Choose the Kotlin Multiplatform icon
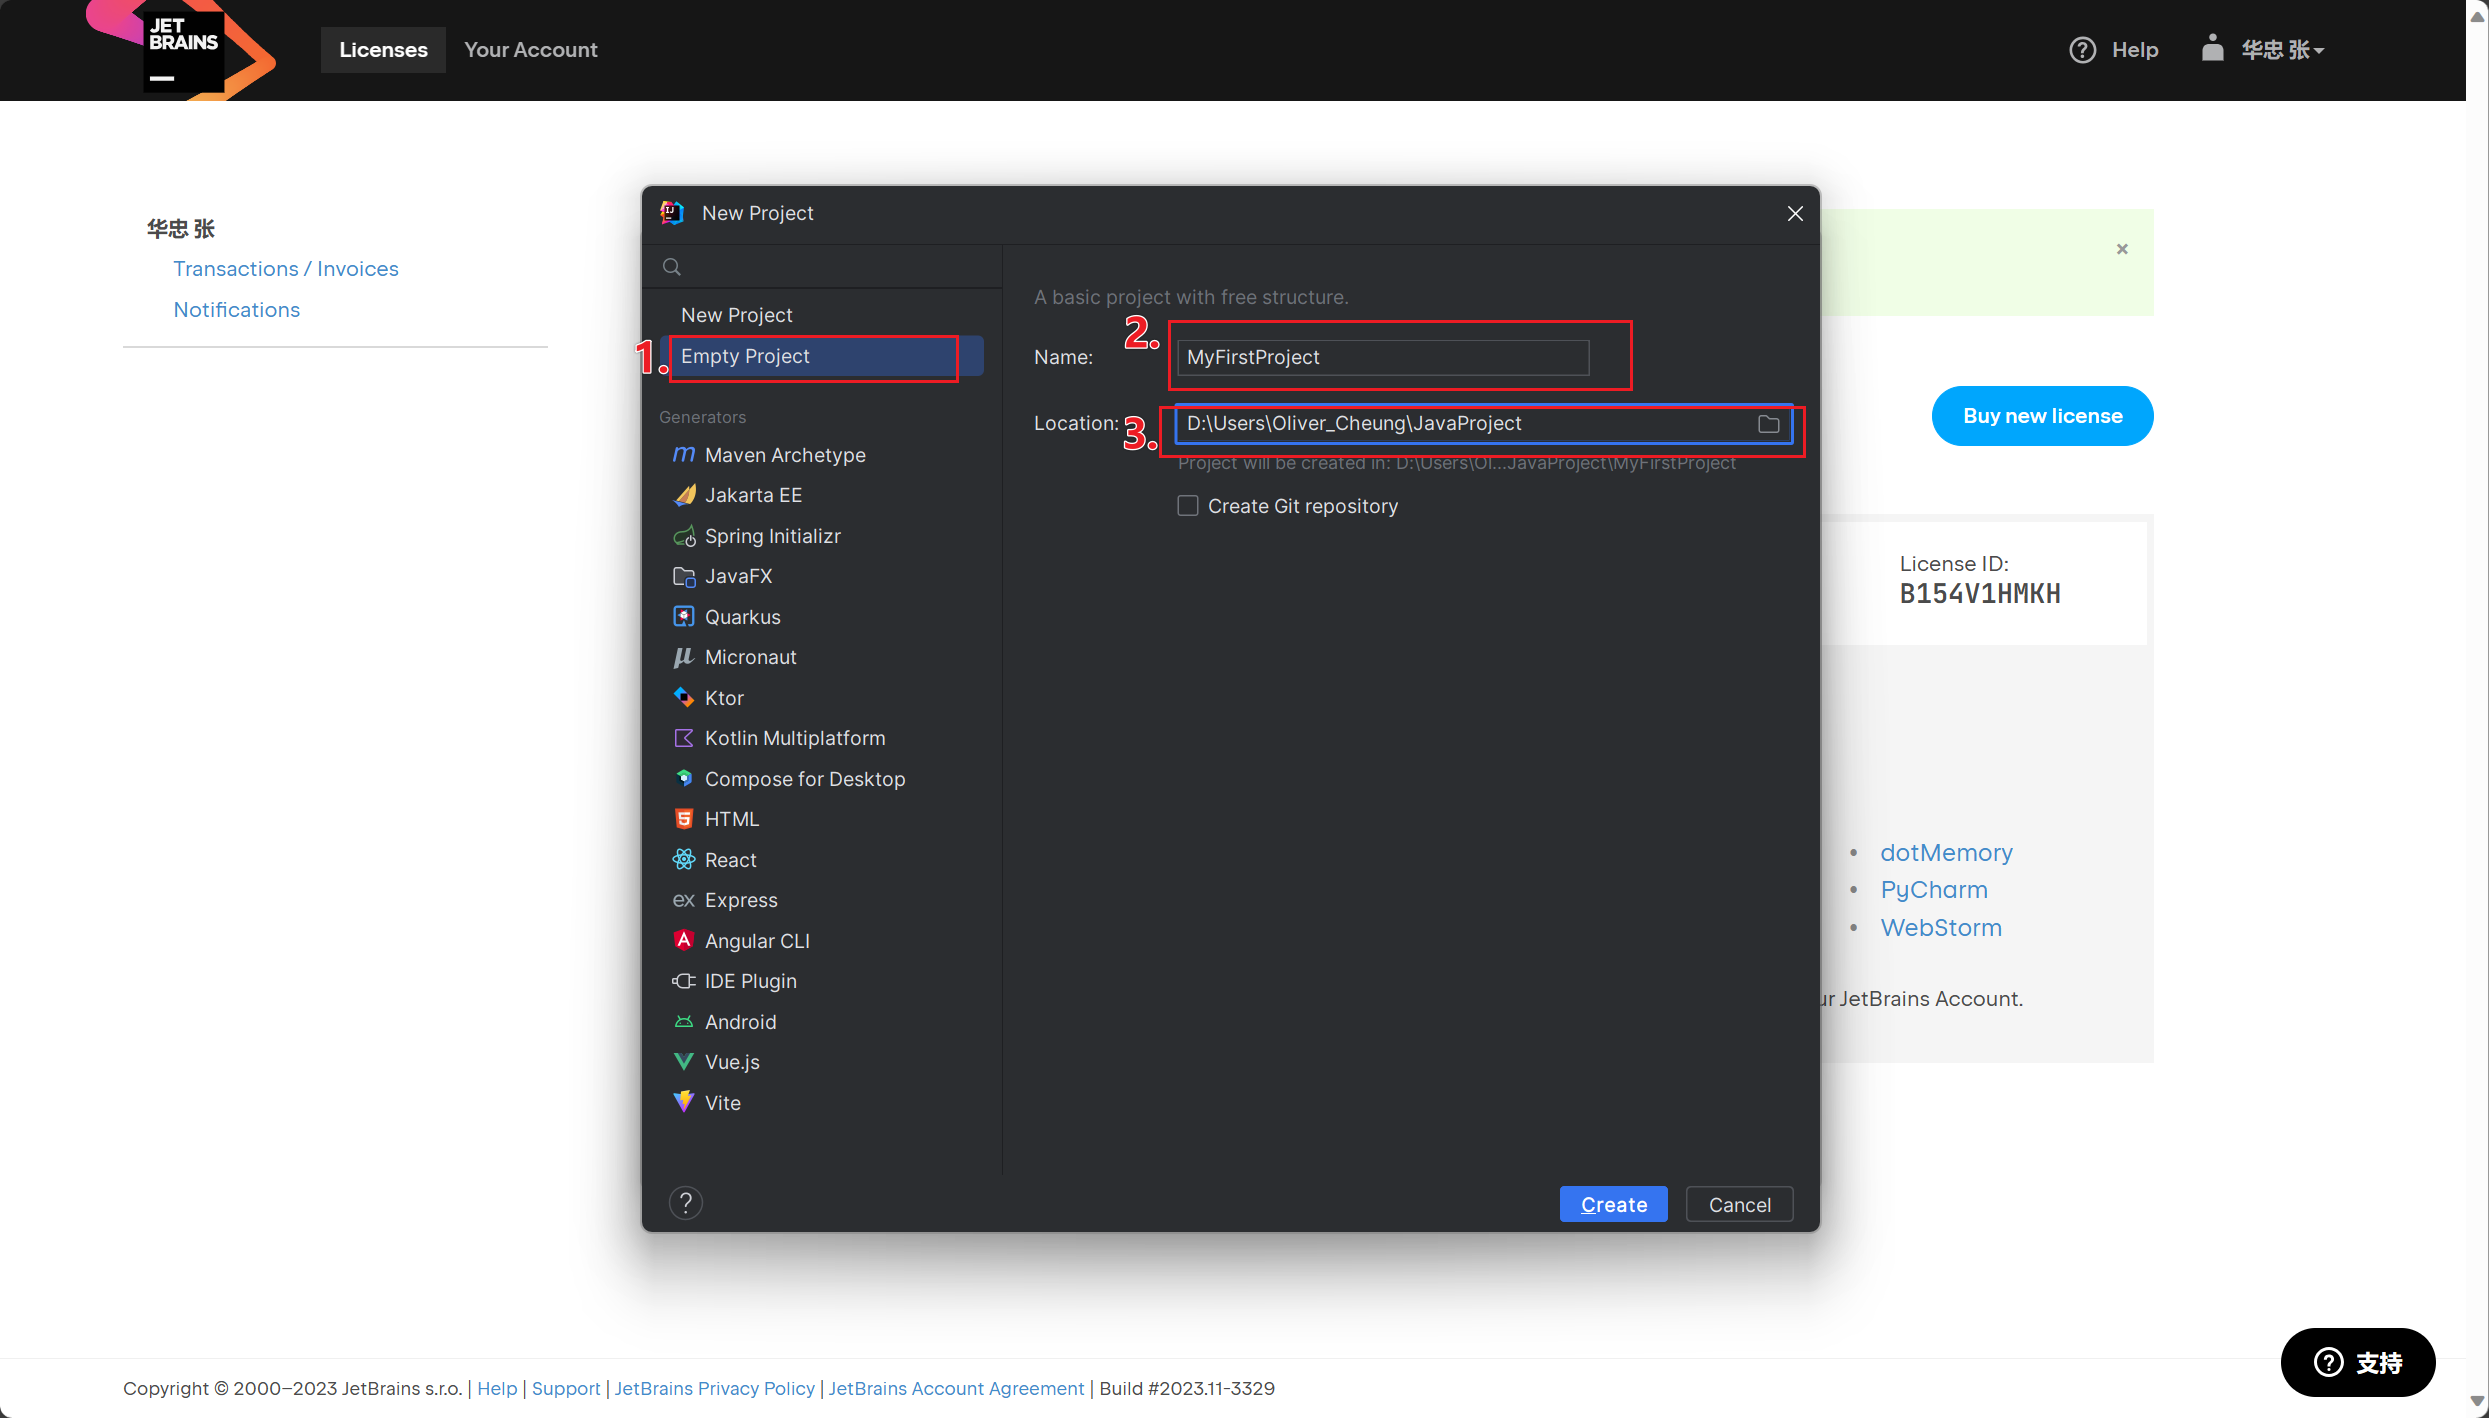 684,738
